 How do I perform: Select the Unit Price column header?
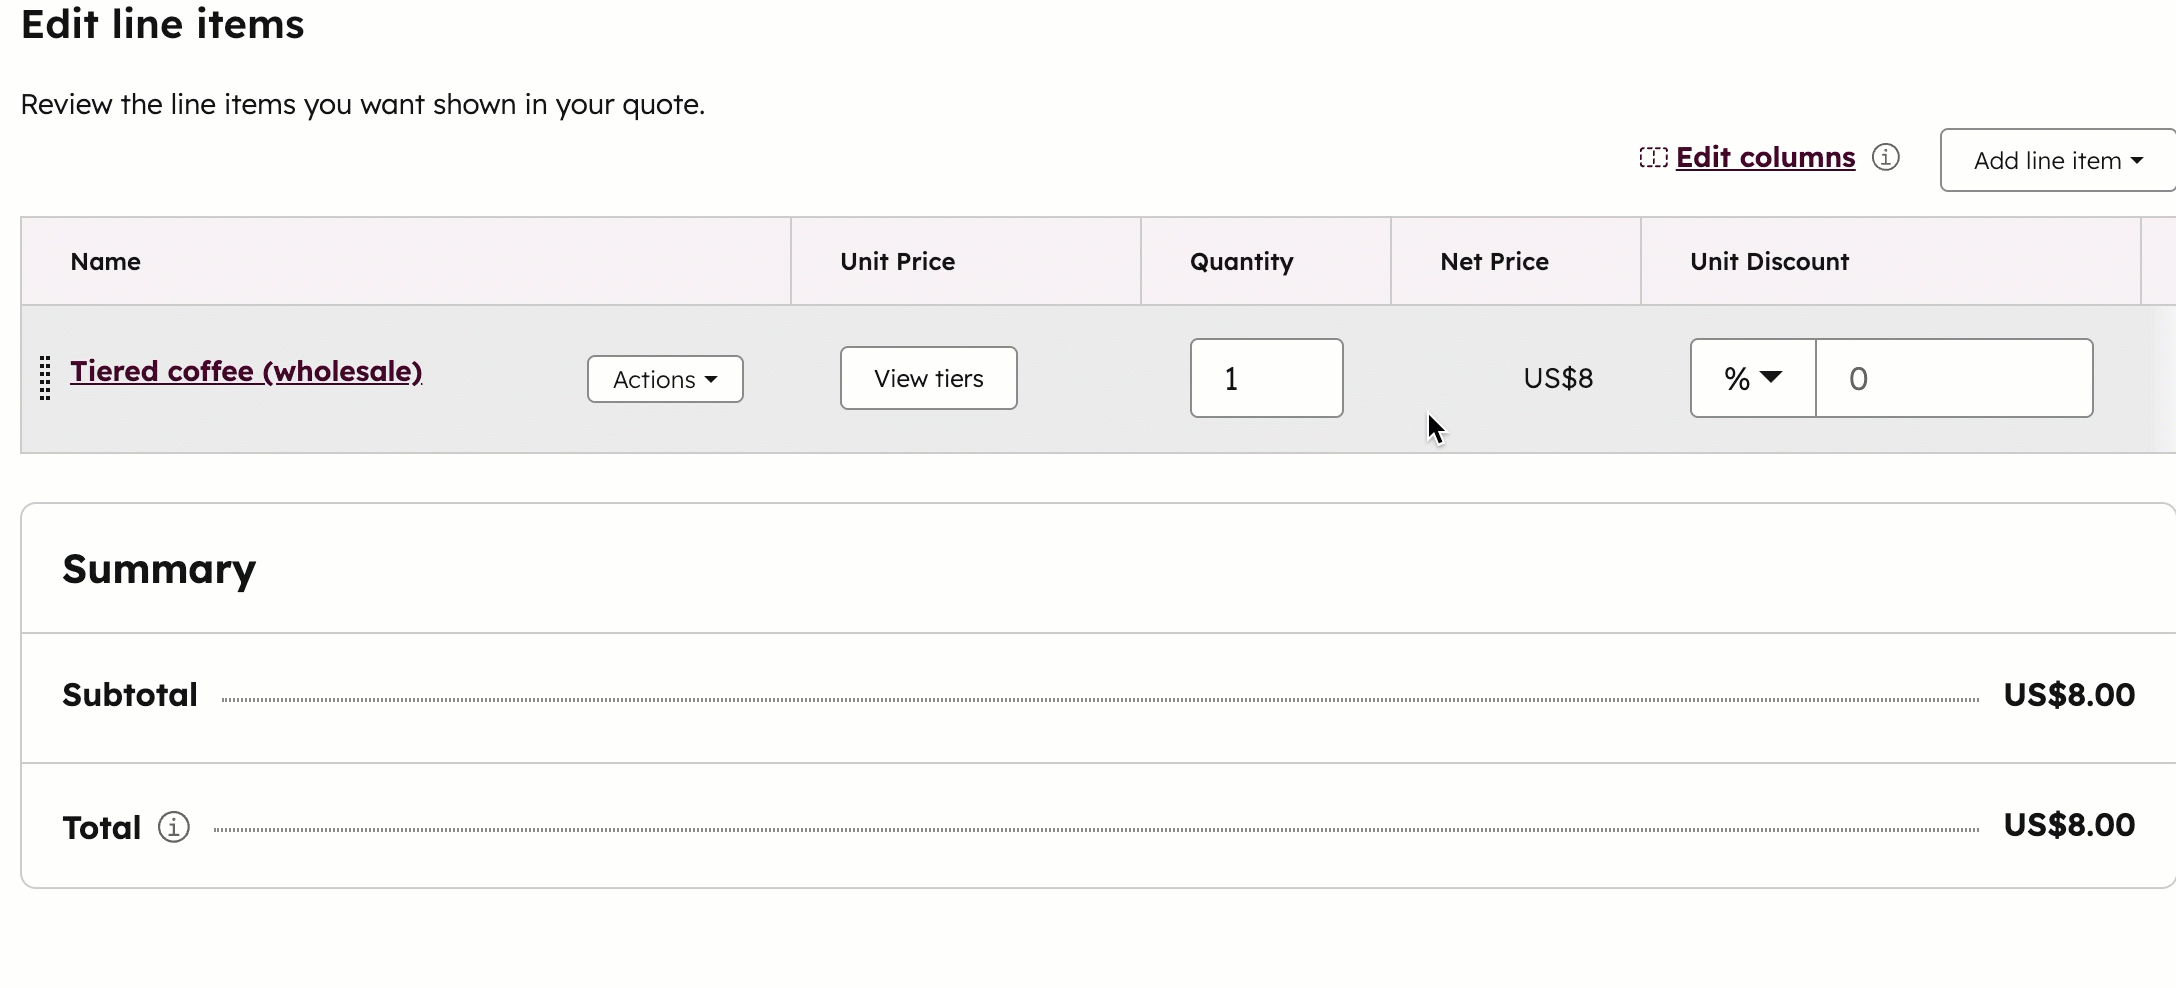click(896, 261)
